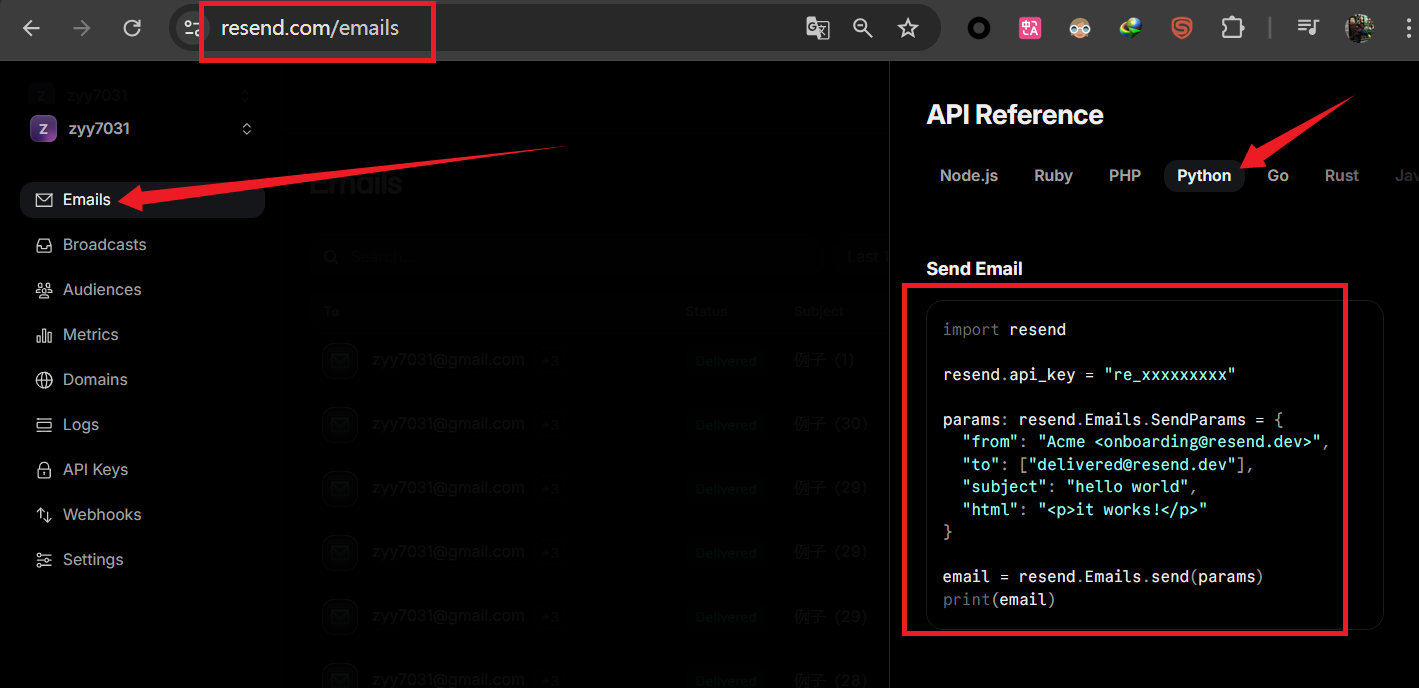This screenshot has width=1419, height=688.
Task: Click the Logs list icon
Action: [x=44, y=425]
